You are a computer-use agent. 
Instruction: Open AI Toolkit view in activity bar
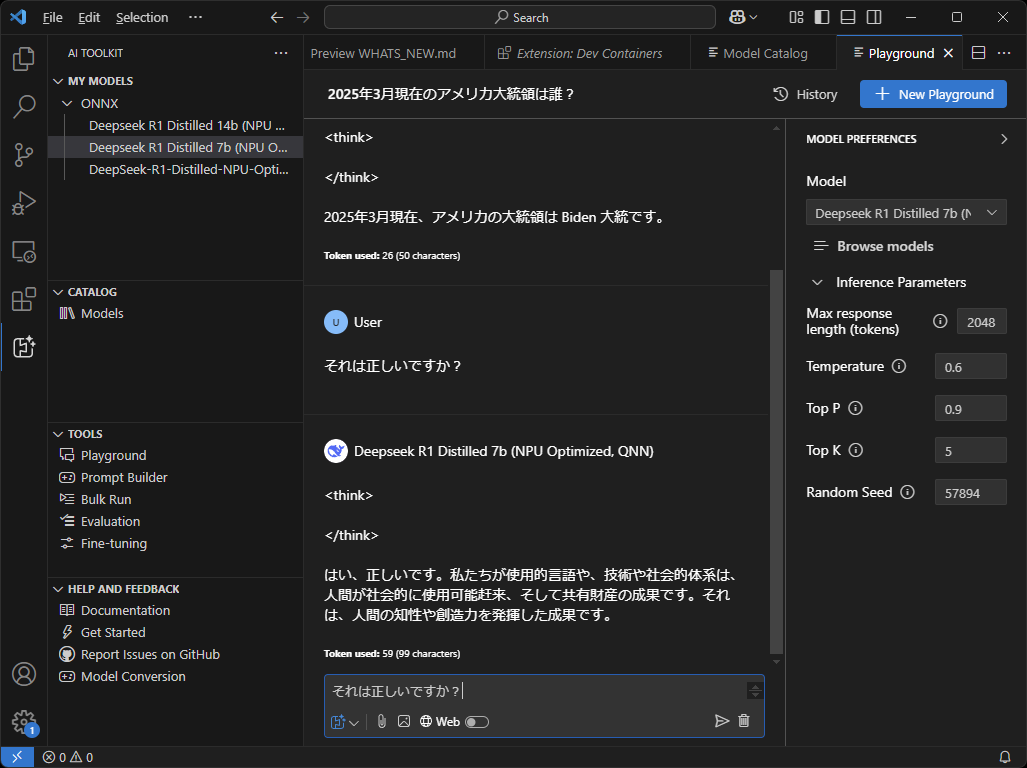[24, 347]
